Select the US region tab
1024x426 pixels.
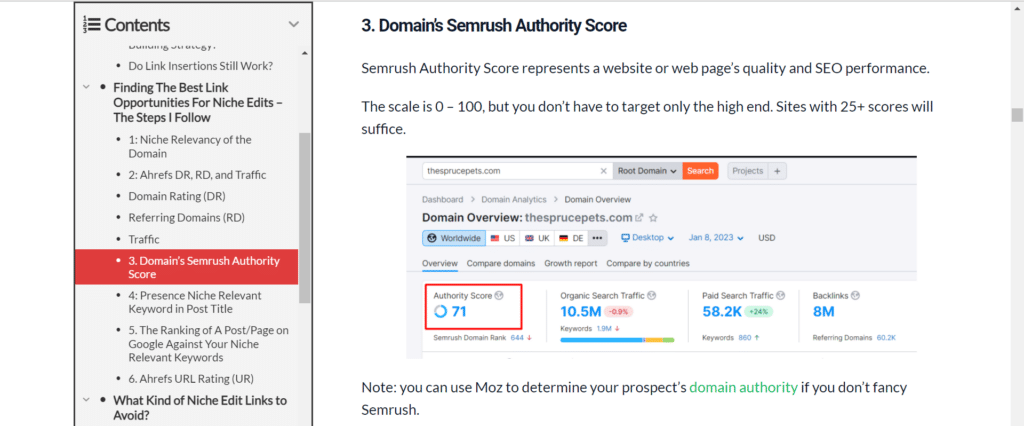(x=502, y=238)
